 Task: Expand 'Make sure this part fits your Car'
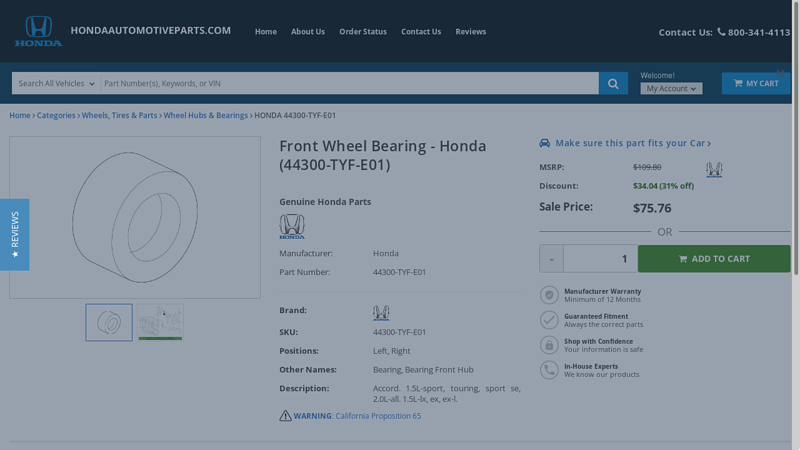(x=632, y=143)
